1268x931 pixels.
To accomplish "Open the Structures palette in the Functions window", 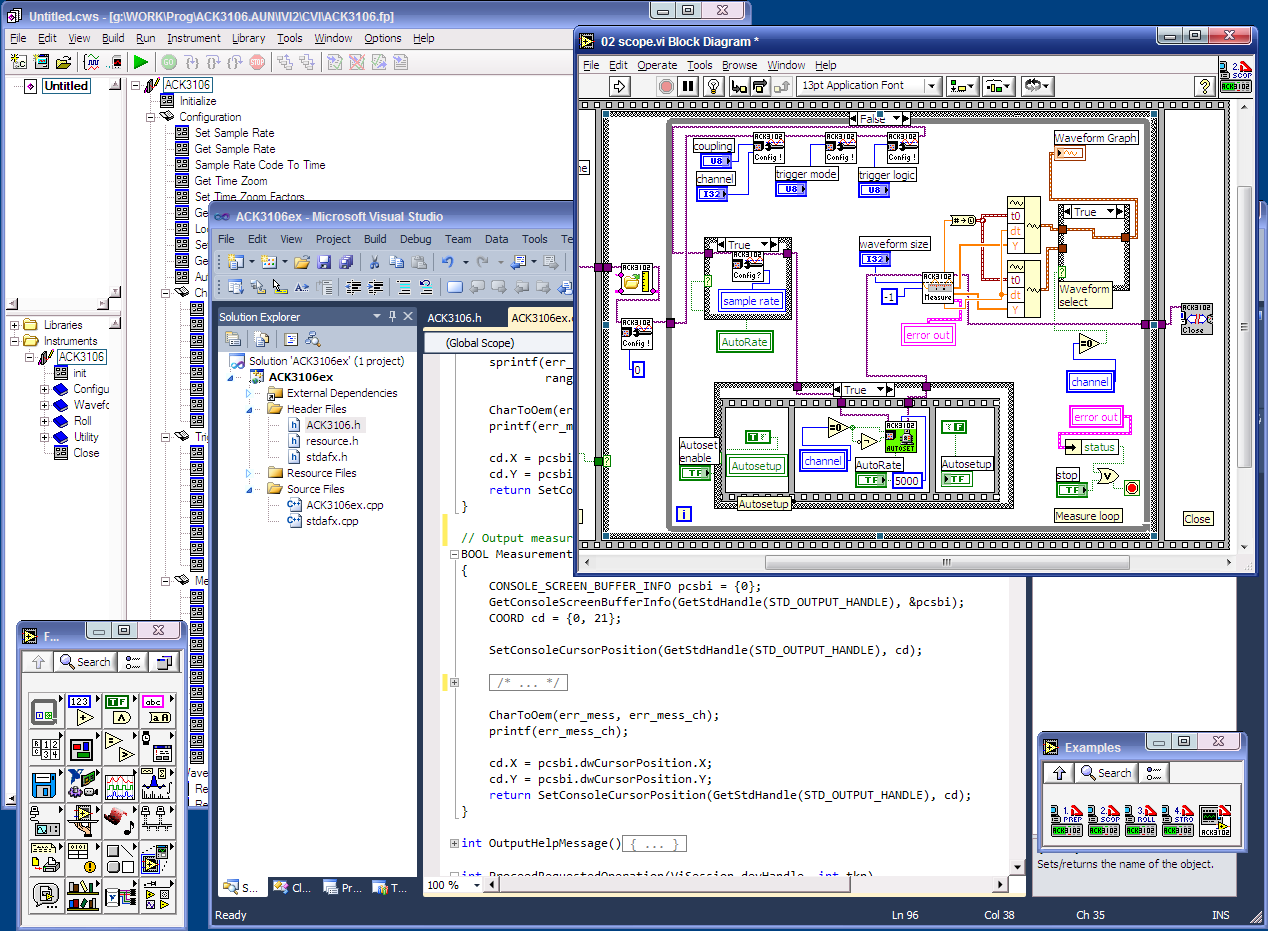I will click(46, 710).
